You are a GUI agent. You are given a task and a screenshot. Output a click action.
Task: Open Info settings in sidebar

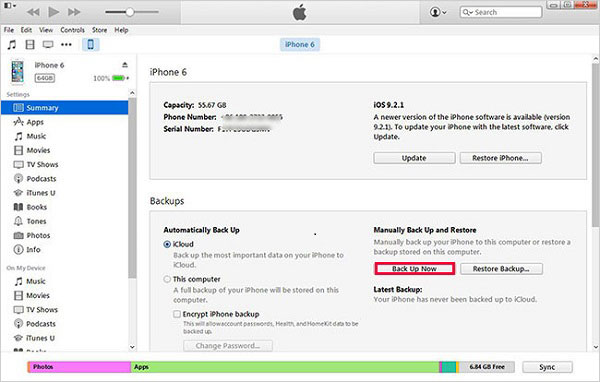[x=33, y=250]
